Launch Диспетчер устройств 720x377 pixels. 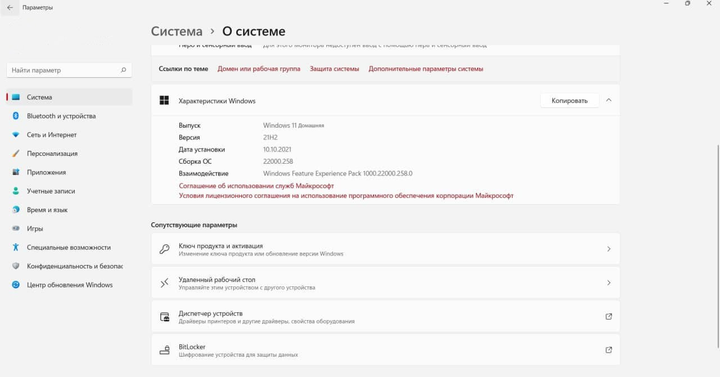pyautogui.click(x=385, y=316)
